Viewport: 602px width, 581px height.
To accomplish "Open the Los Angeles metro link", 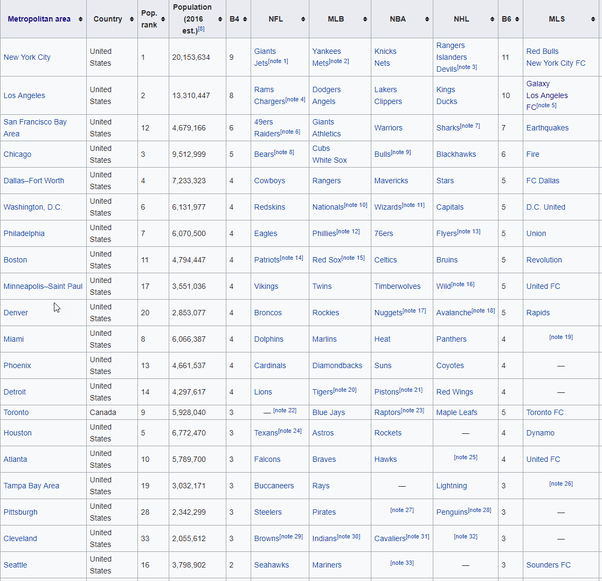I will click(x=24, y=96).
